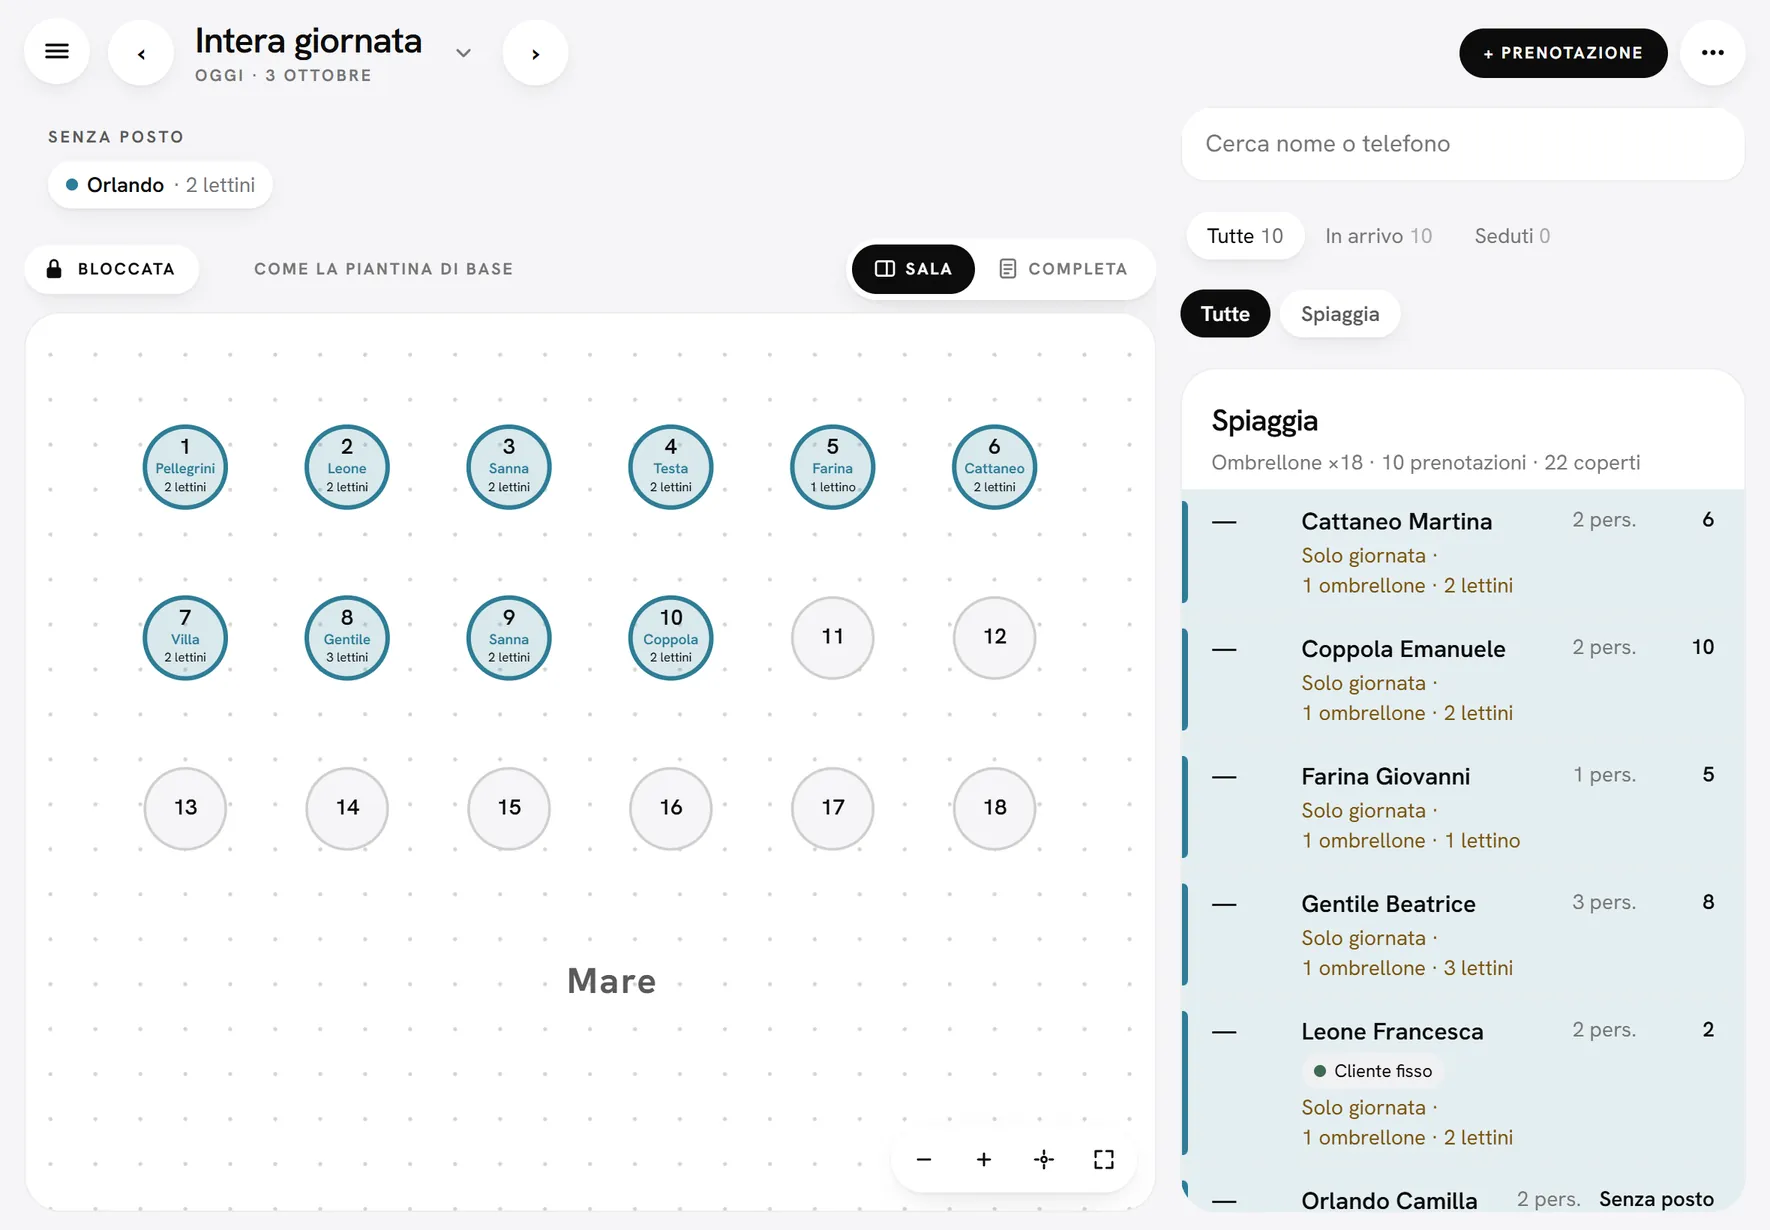Screen dimensions: 1770x1230
Task: Show Seduti 0 tab
Action: [x=1512, y=236]
